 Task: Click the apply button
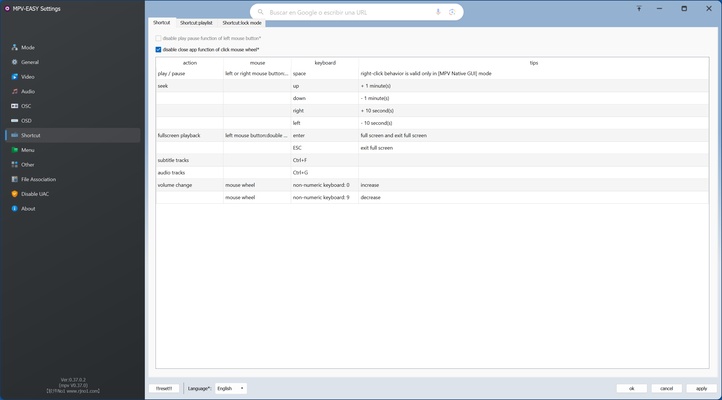tap(701, 388)
